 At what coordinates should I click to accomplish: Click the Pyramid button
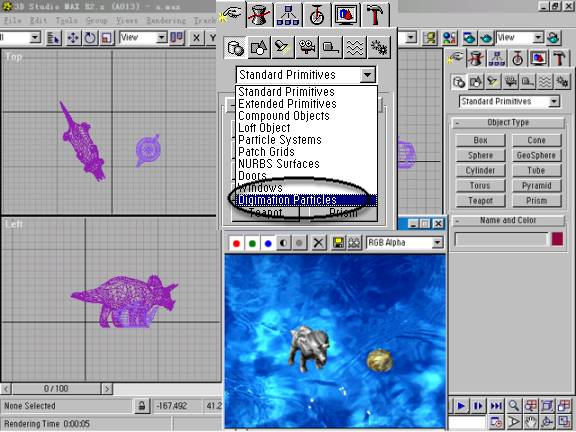coord(537,186)
